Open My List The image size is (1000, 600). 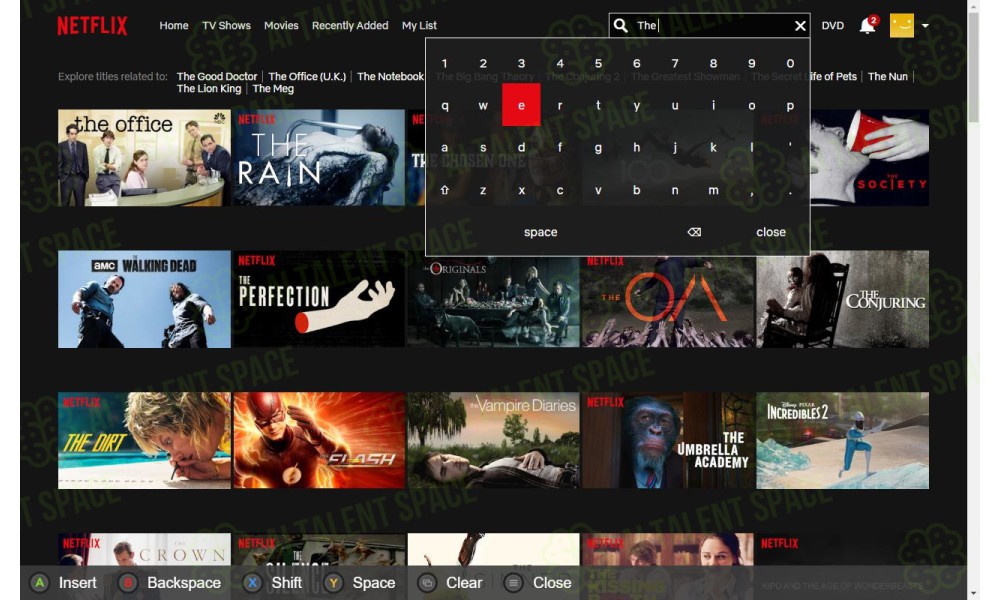point(419,26)
